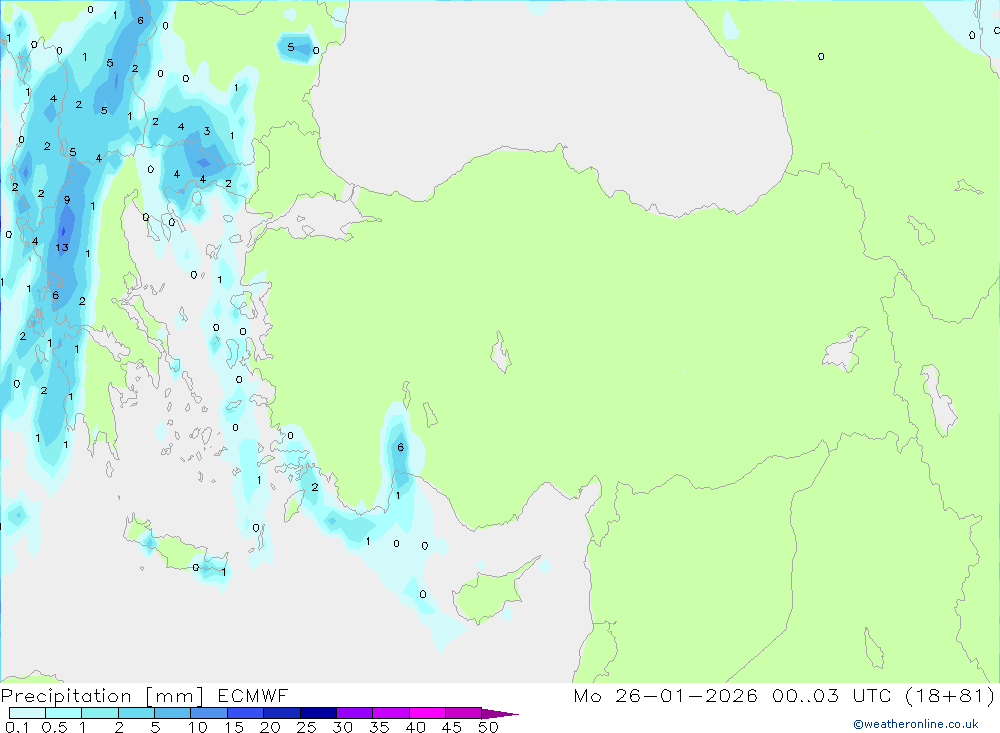
Task: Click the 20–25 mm dark blue swatch
Action: (x=282, y=713)
